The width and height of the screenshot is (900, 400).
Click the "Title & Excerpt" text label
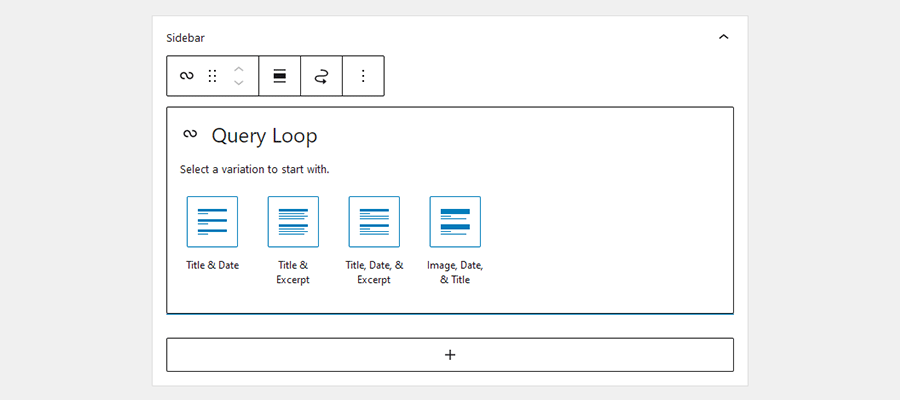(x=293, y=272)
